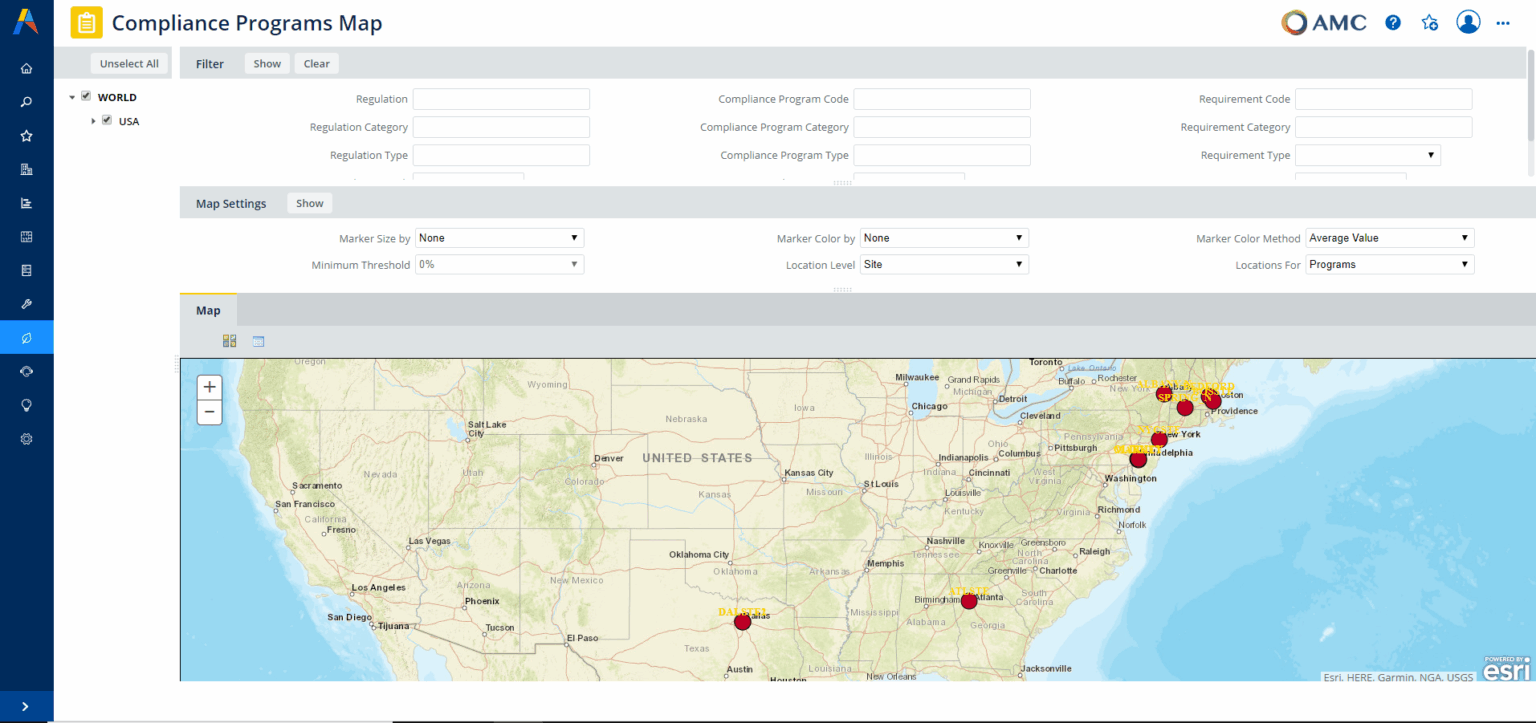Open the more options menu in the header
This screenshot has height=723, width=1536.
click(x=1503, y=22)
